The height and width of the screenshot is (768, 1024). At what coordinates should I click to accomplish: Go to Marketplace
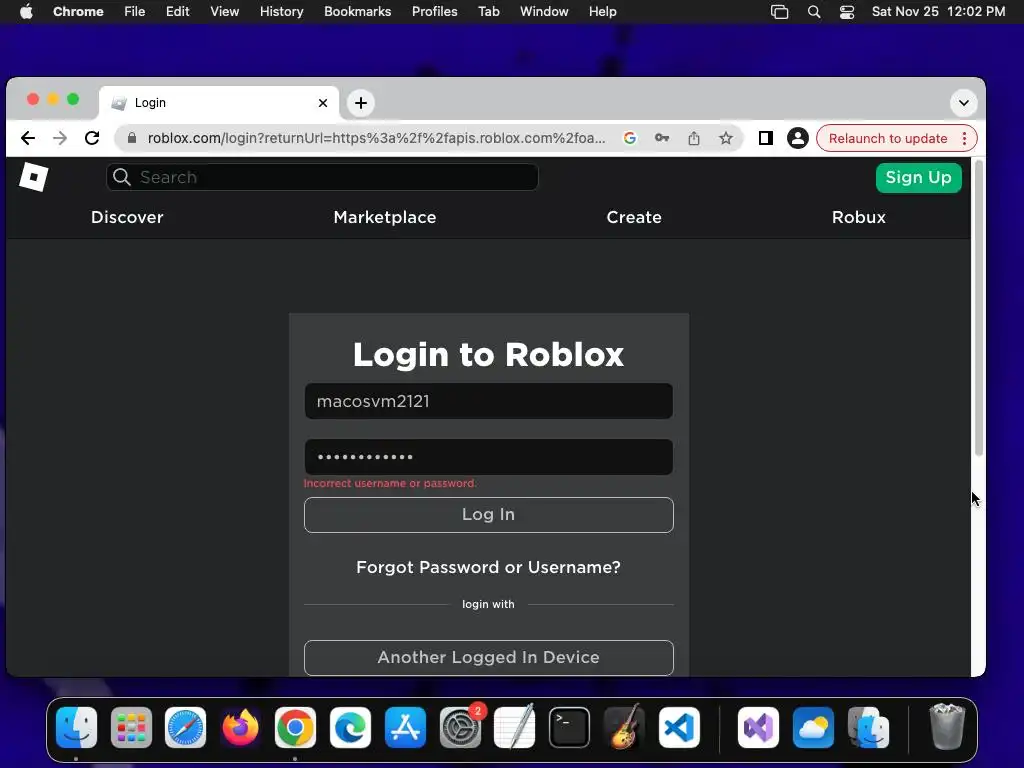click(x=385, y=217)
